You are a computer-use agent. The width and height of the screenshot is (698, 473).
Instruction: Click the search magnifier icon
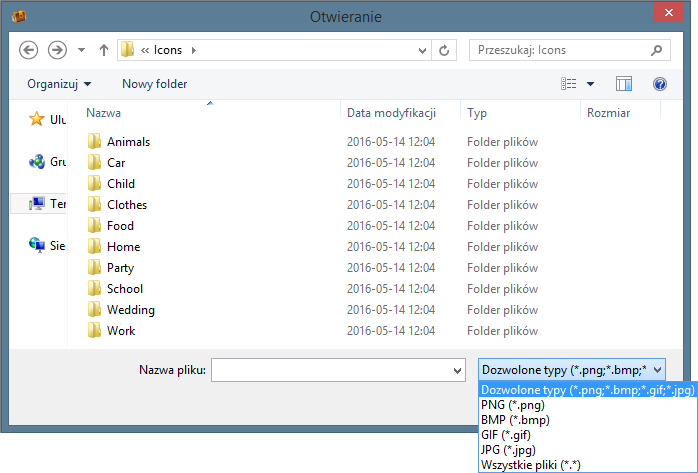tap(656, 49)
